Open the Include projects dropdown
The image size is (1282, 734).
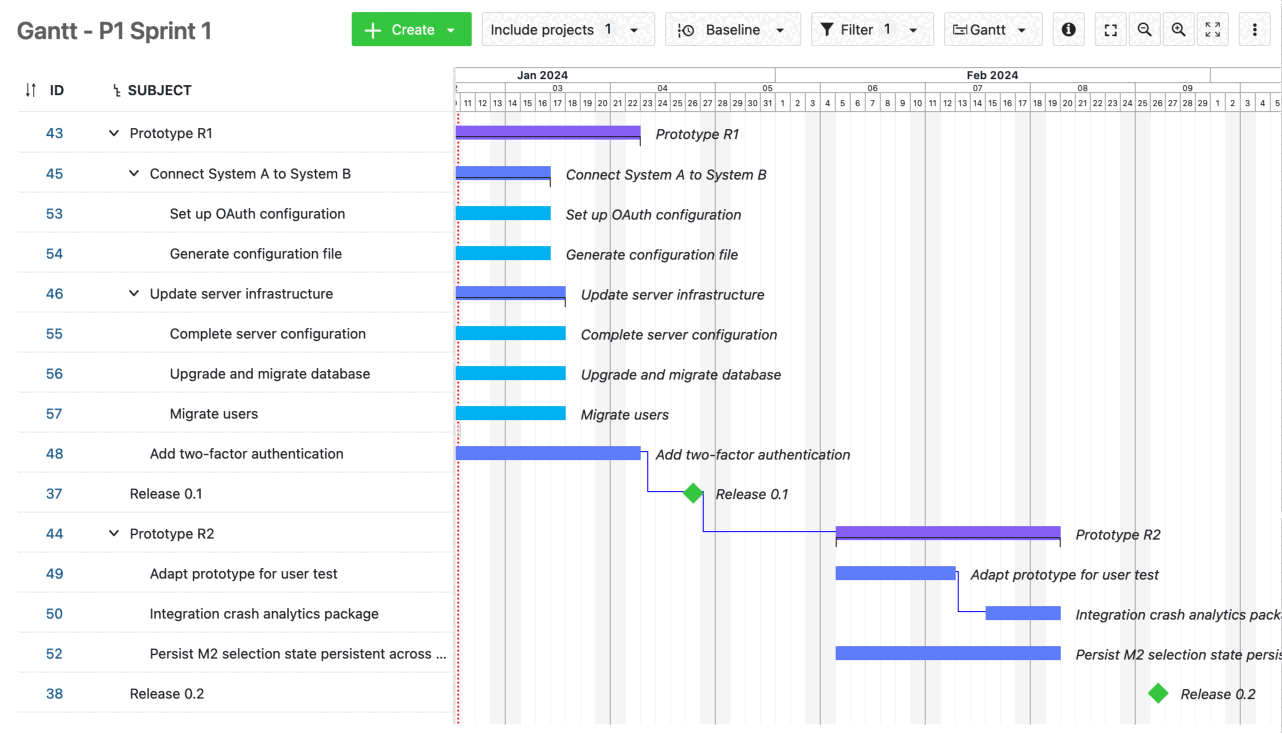[x=568, y=29]
